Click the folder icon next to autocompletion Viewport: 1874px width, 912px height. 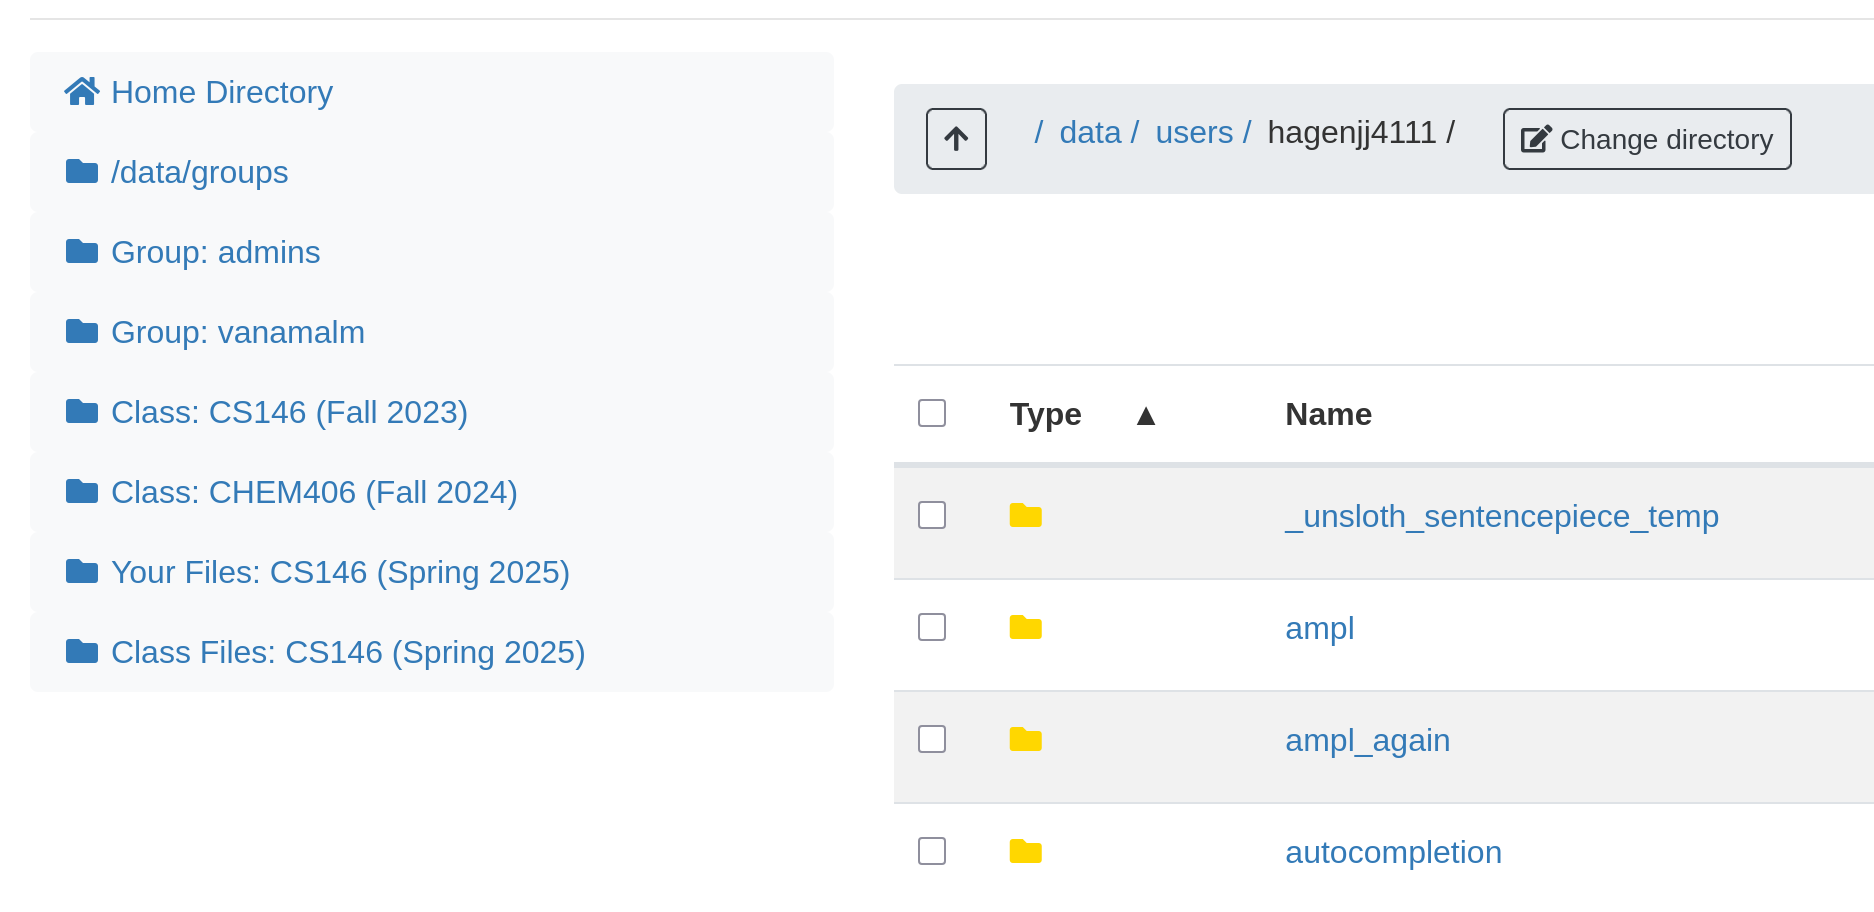pos(1025,851)
